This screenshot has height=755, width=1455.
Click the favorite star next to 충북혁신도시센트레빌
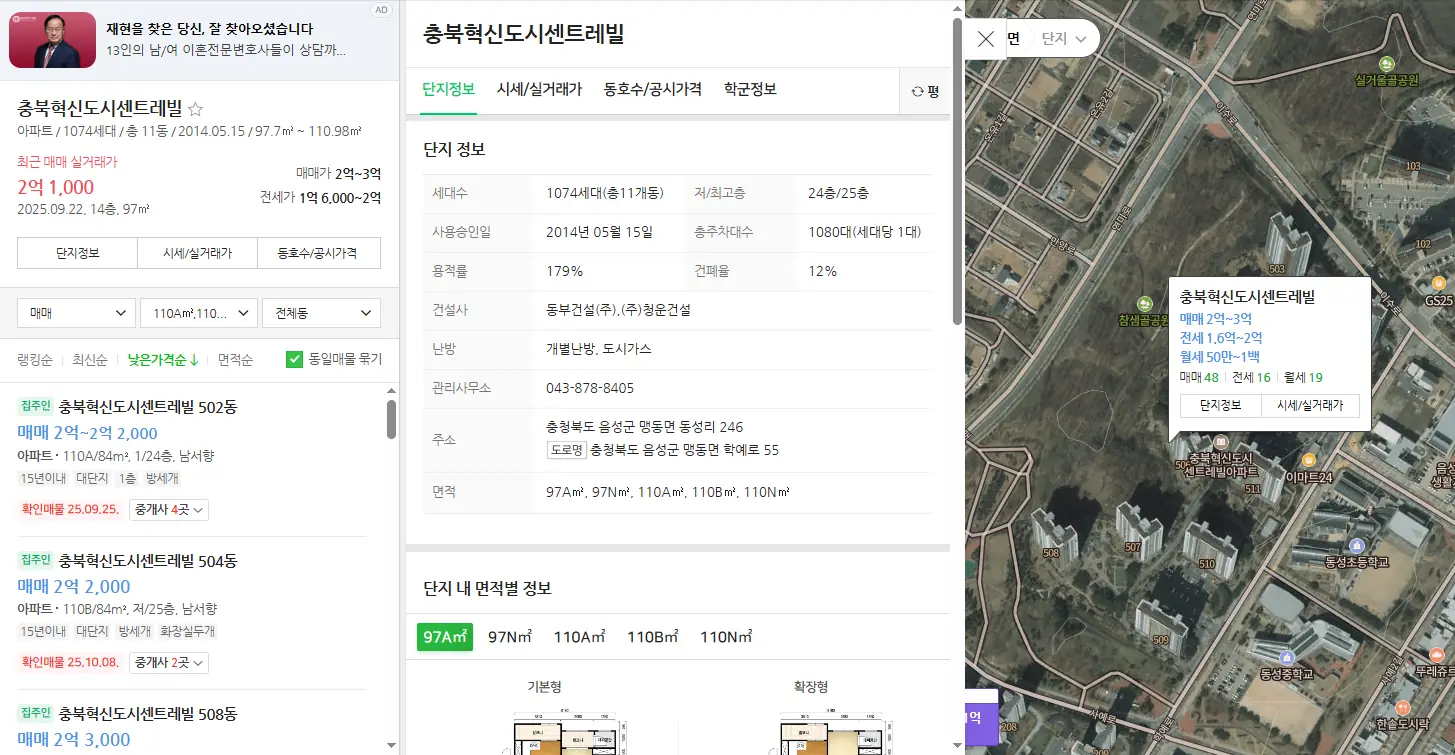pyautogui.click(x=196, y=109)
